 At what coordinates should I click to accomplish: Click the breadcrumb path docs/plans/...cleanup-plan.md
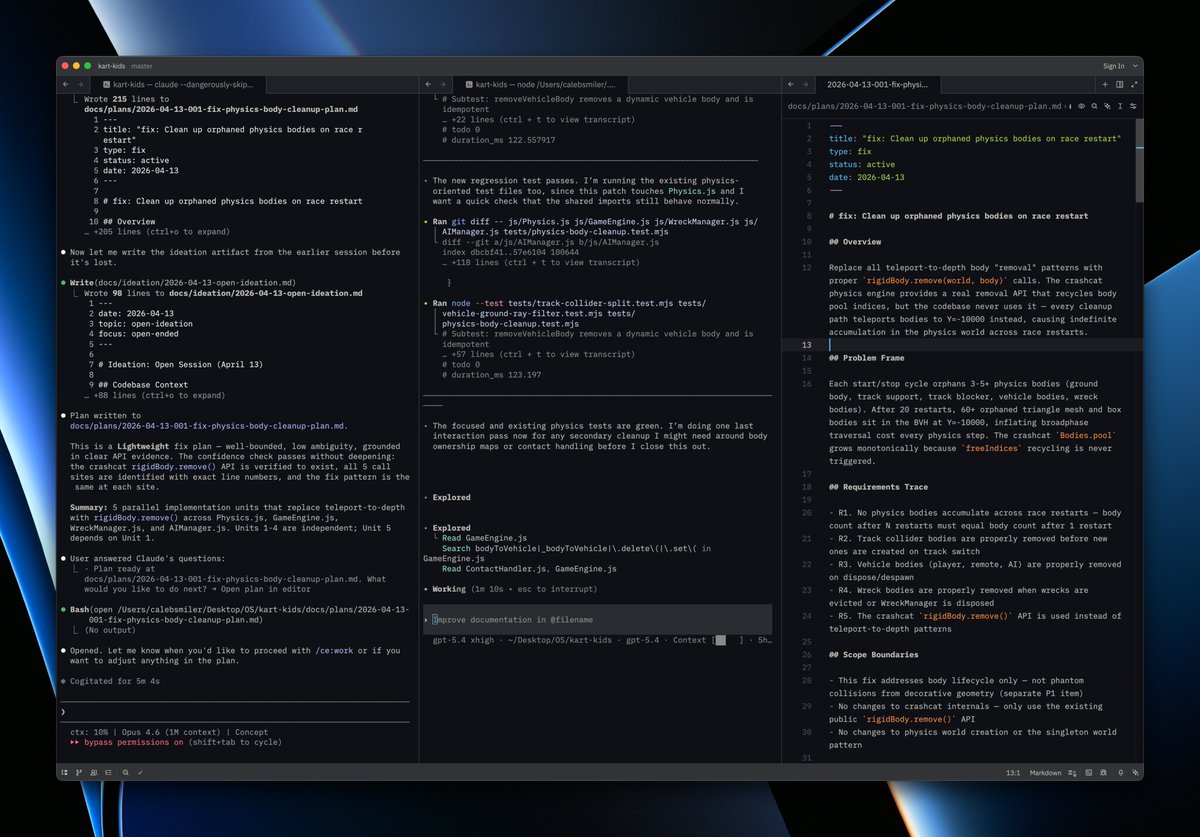coord(923,106)
